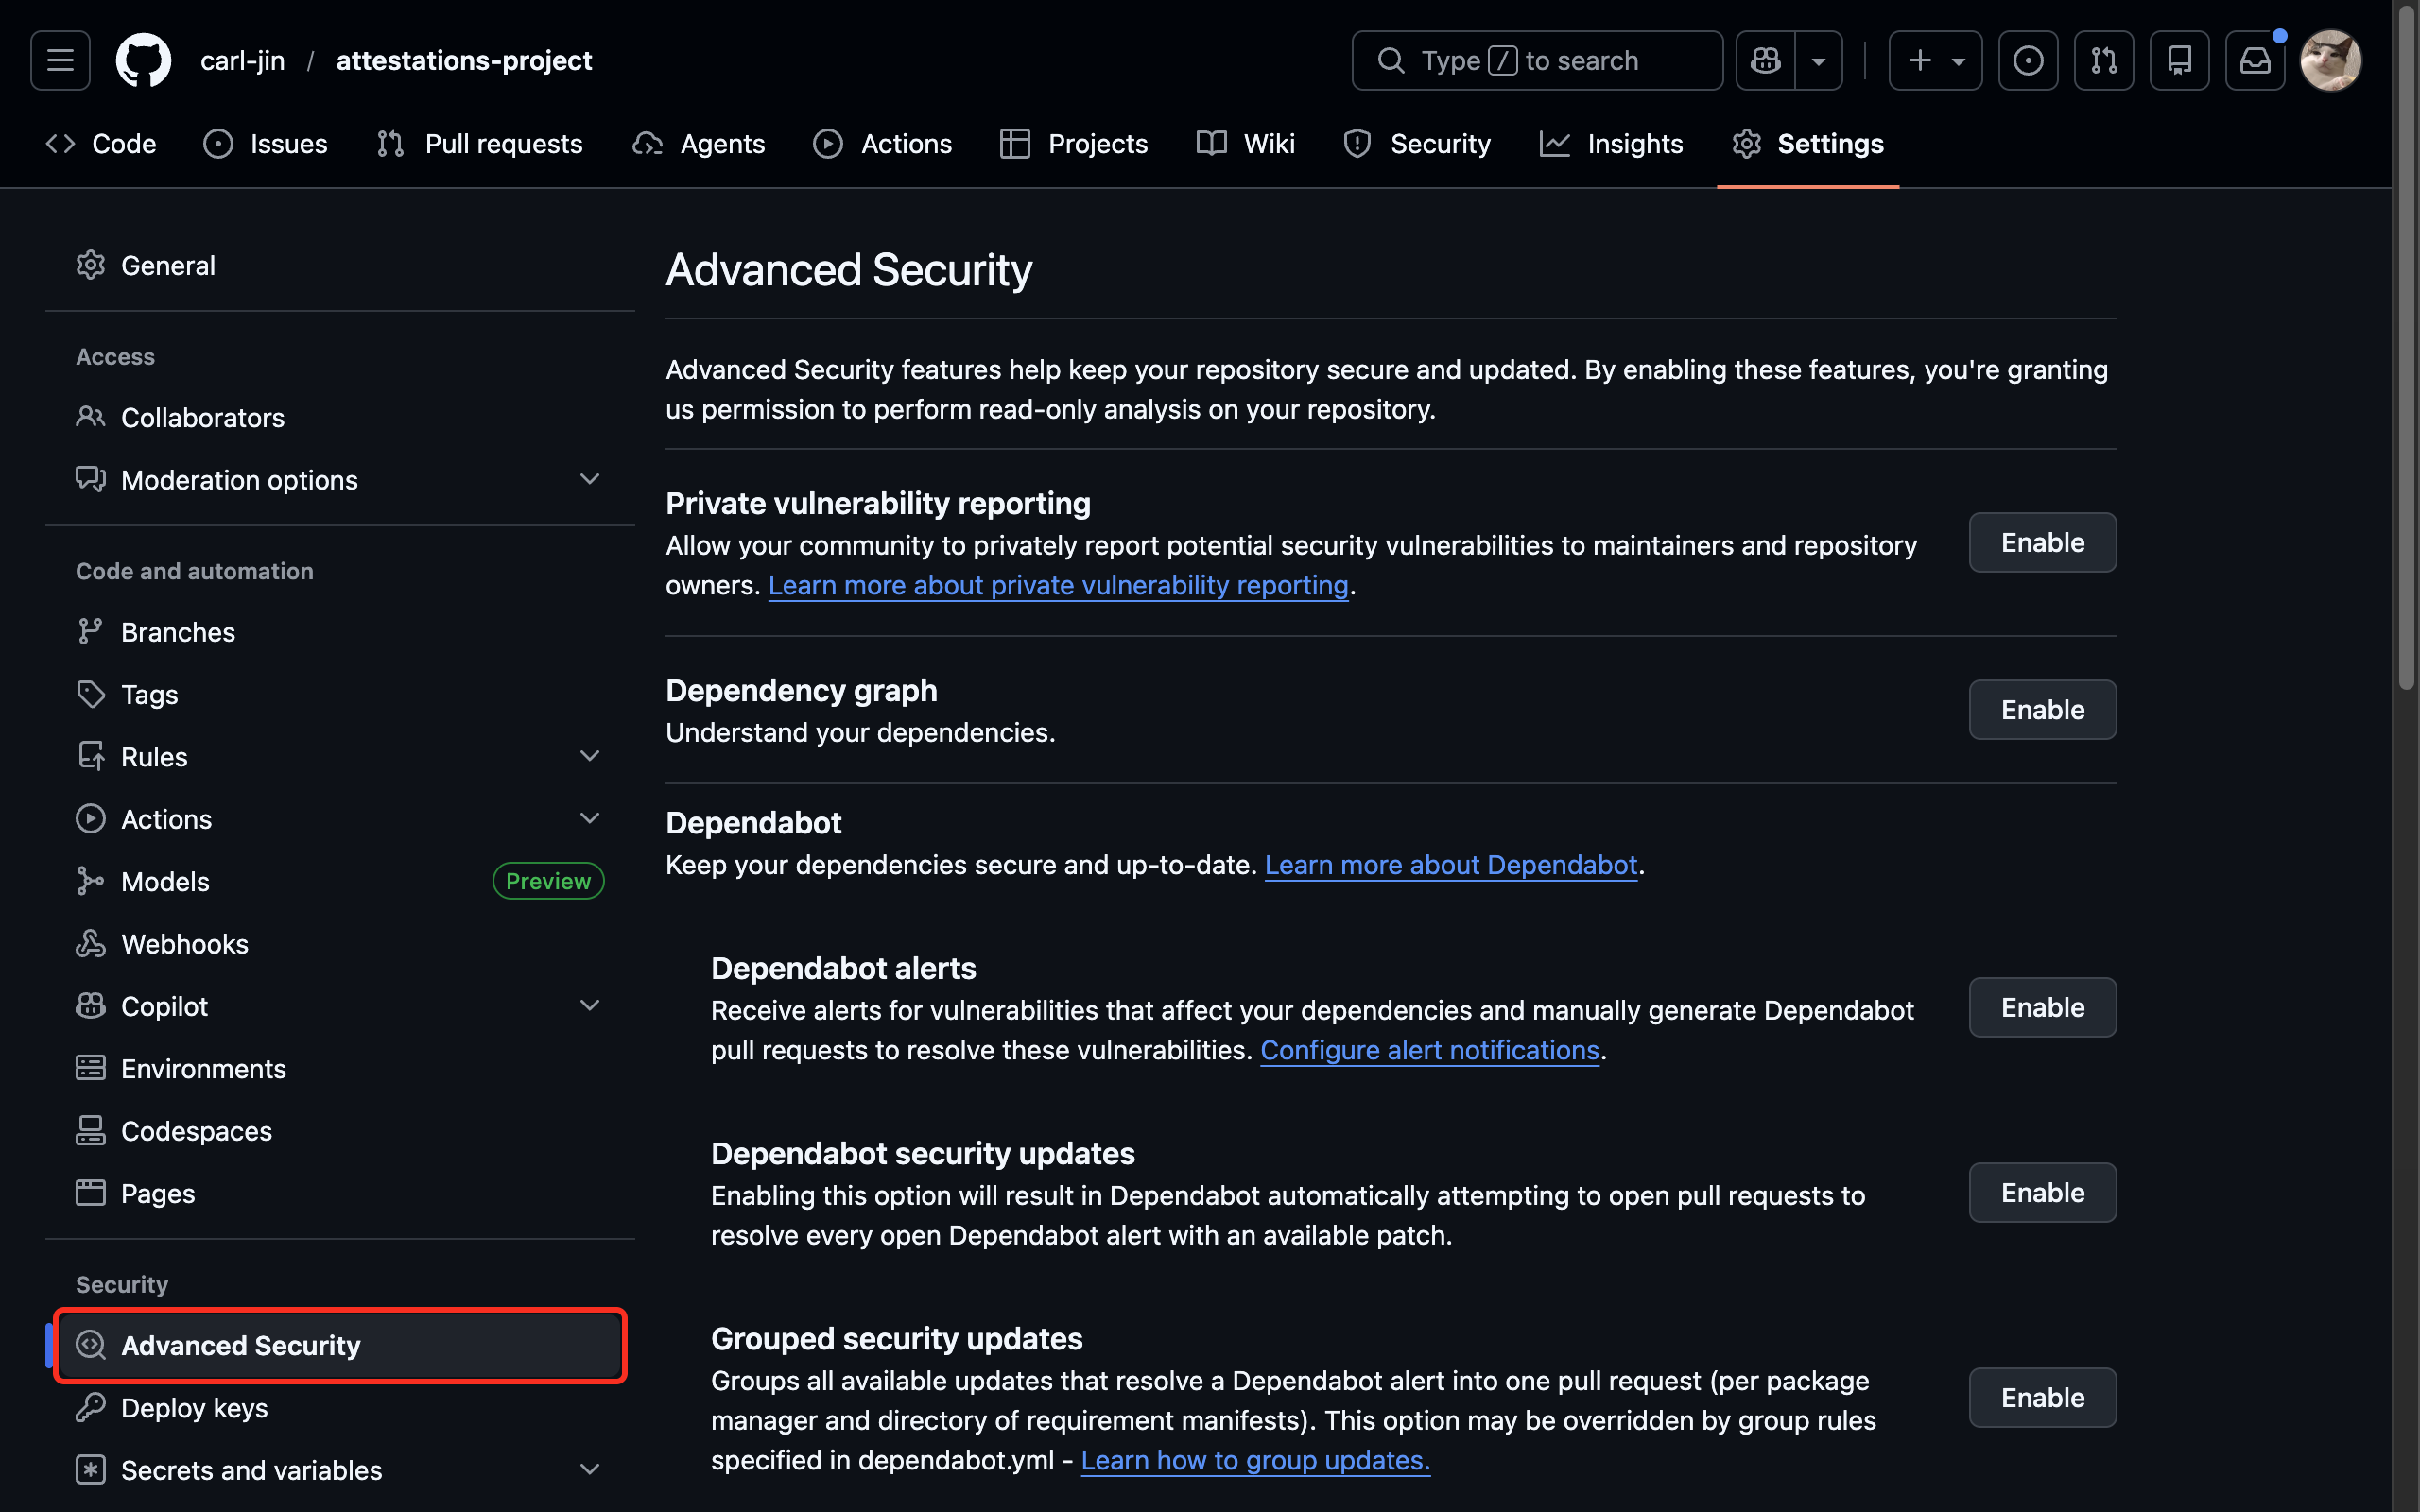Select Codespaces in the sidebar

coord(196,1130)
